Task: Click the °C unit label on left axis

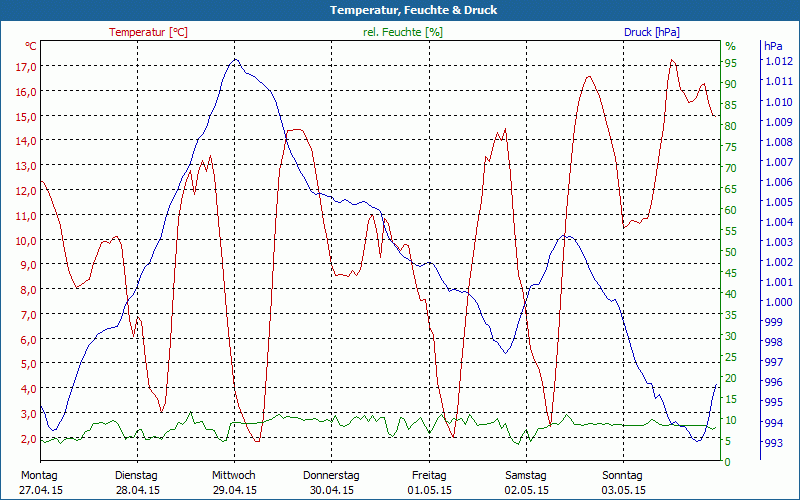Action: tap(31, 46)
